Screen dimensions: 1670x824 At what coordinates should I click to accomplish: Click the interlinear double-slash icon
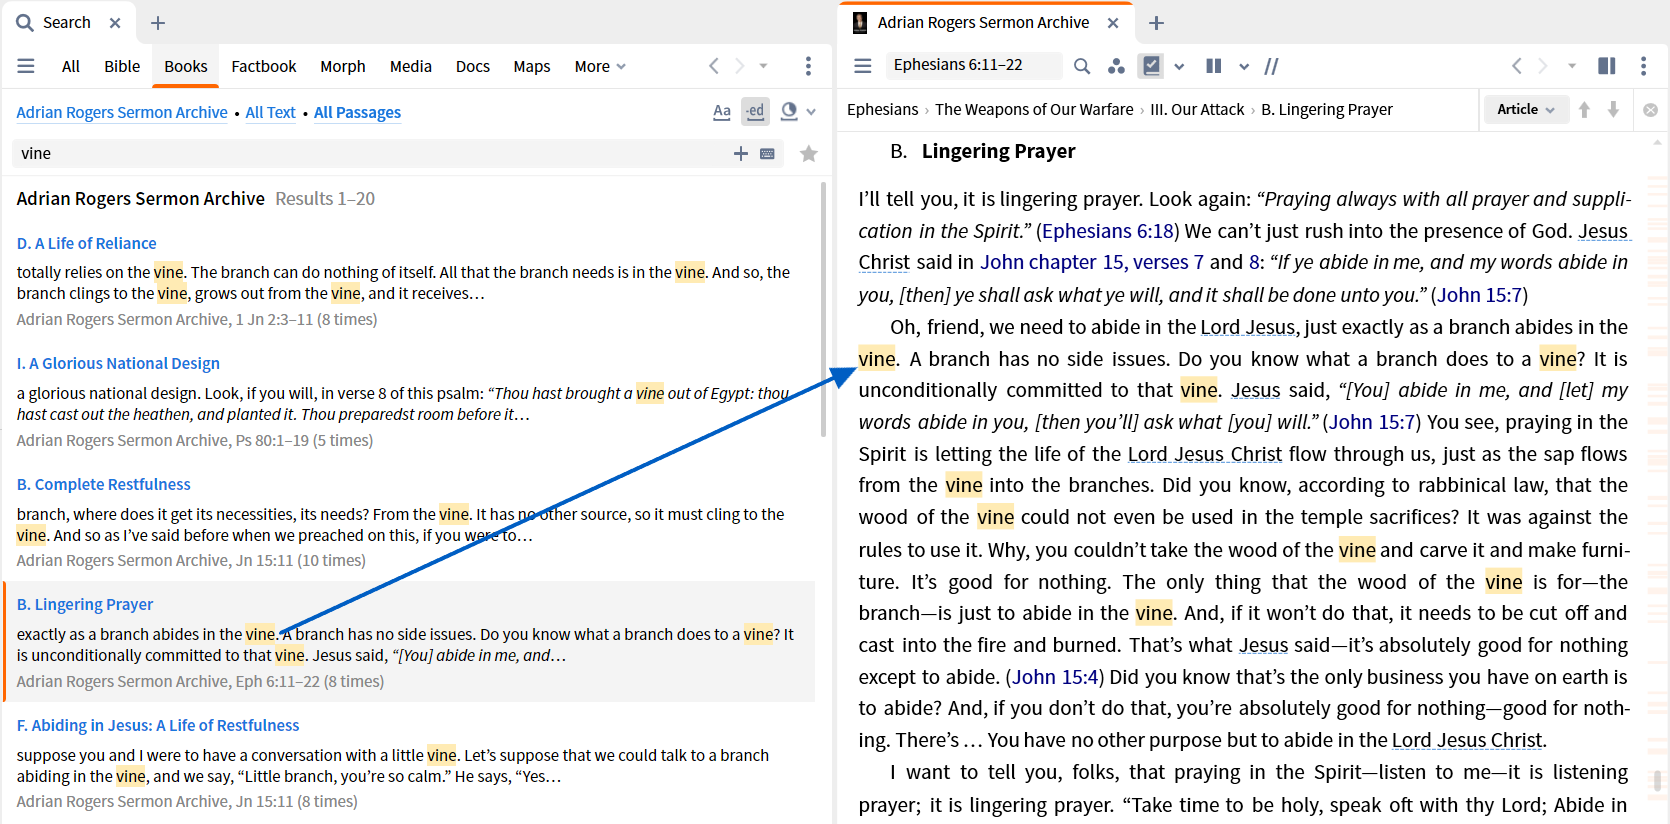1272,66
